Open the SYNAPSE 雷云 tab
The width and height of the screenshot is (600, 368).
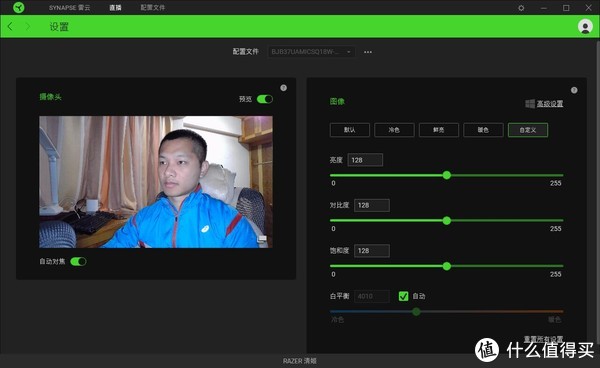pos(70,8)
